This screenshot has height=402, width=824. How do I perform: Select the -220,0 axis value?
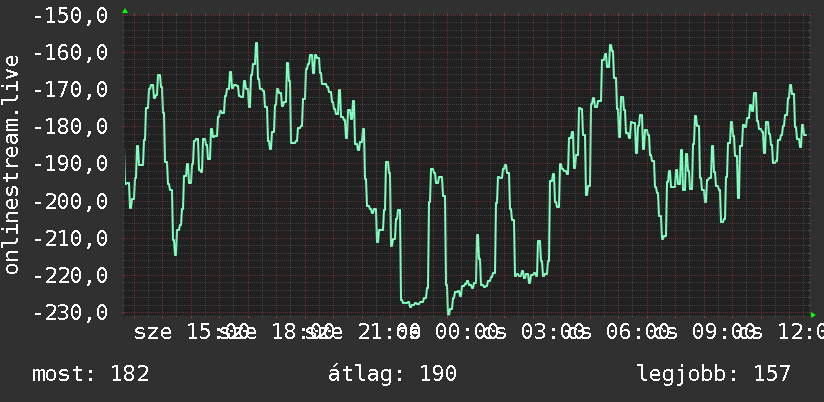click(x=70, y=275)
